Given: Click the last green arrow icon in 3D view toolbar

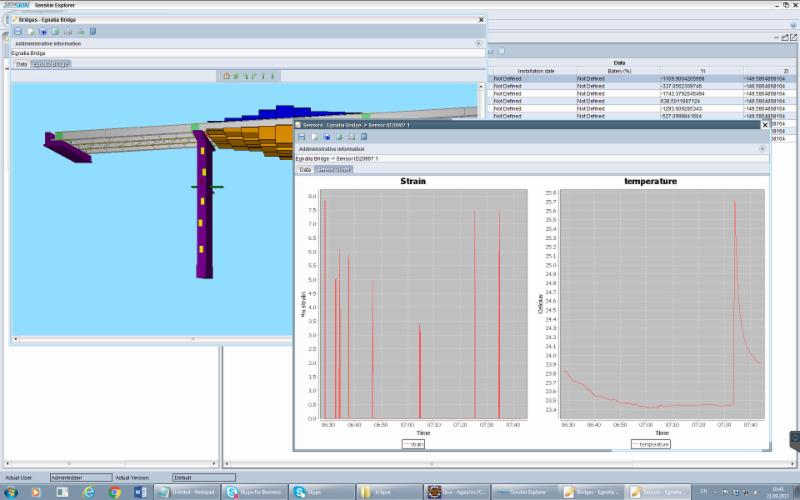Looking at the screenshot, I should pos(273,75).
